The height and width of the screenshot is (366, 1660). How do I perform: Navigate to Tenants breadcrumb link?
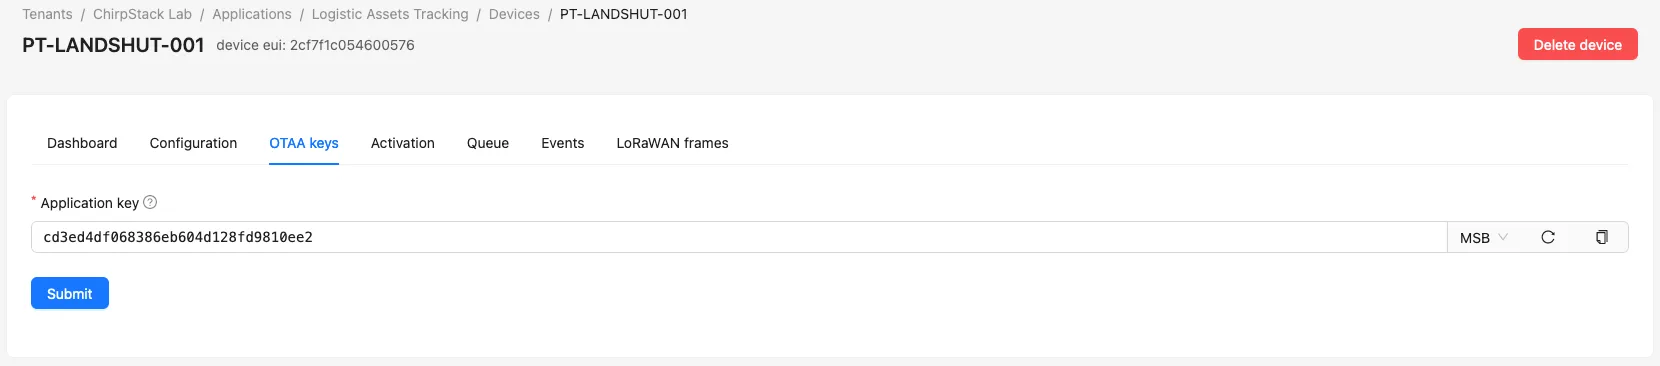pos(47,14)
